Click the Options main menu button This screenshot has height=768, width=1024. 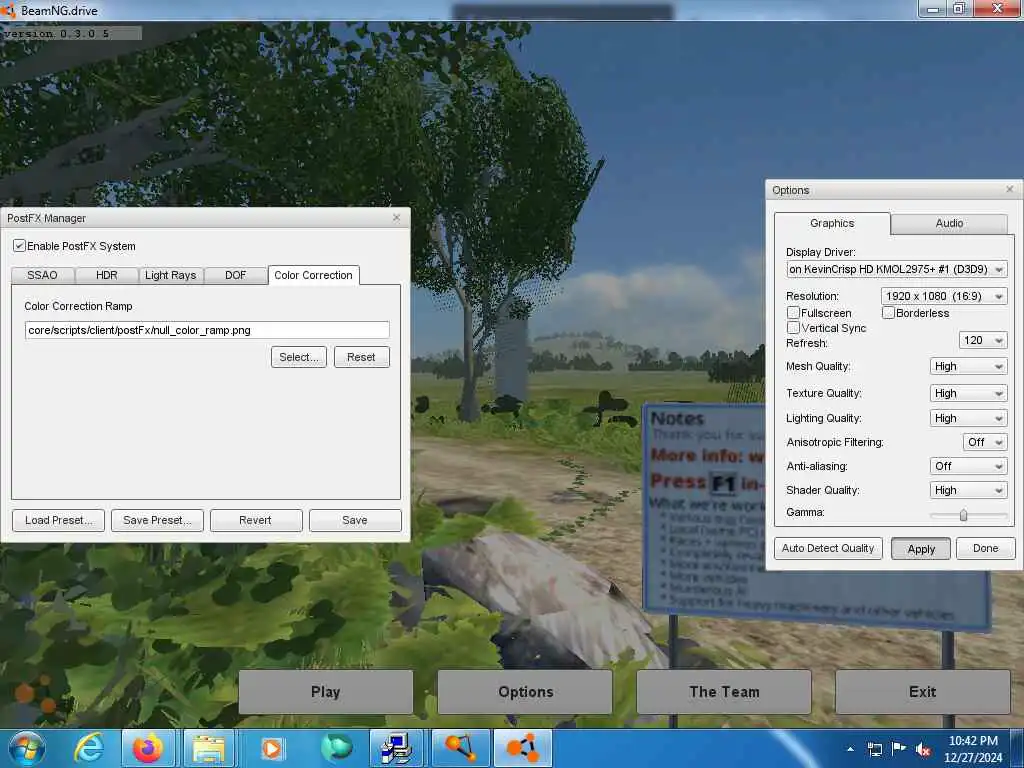pos(525,692)
